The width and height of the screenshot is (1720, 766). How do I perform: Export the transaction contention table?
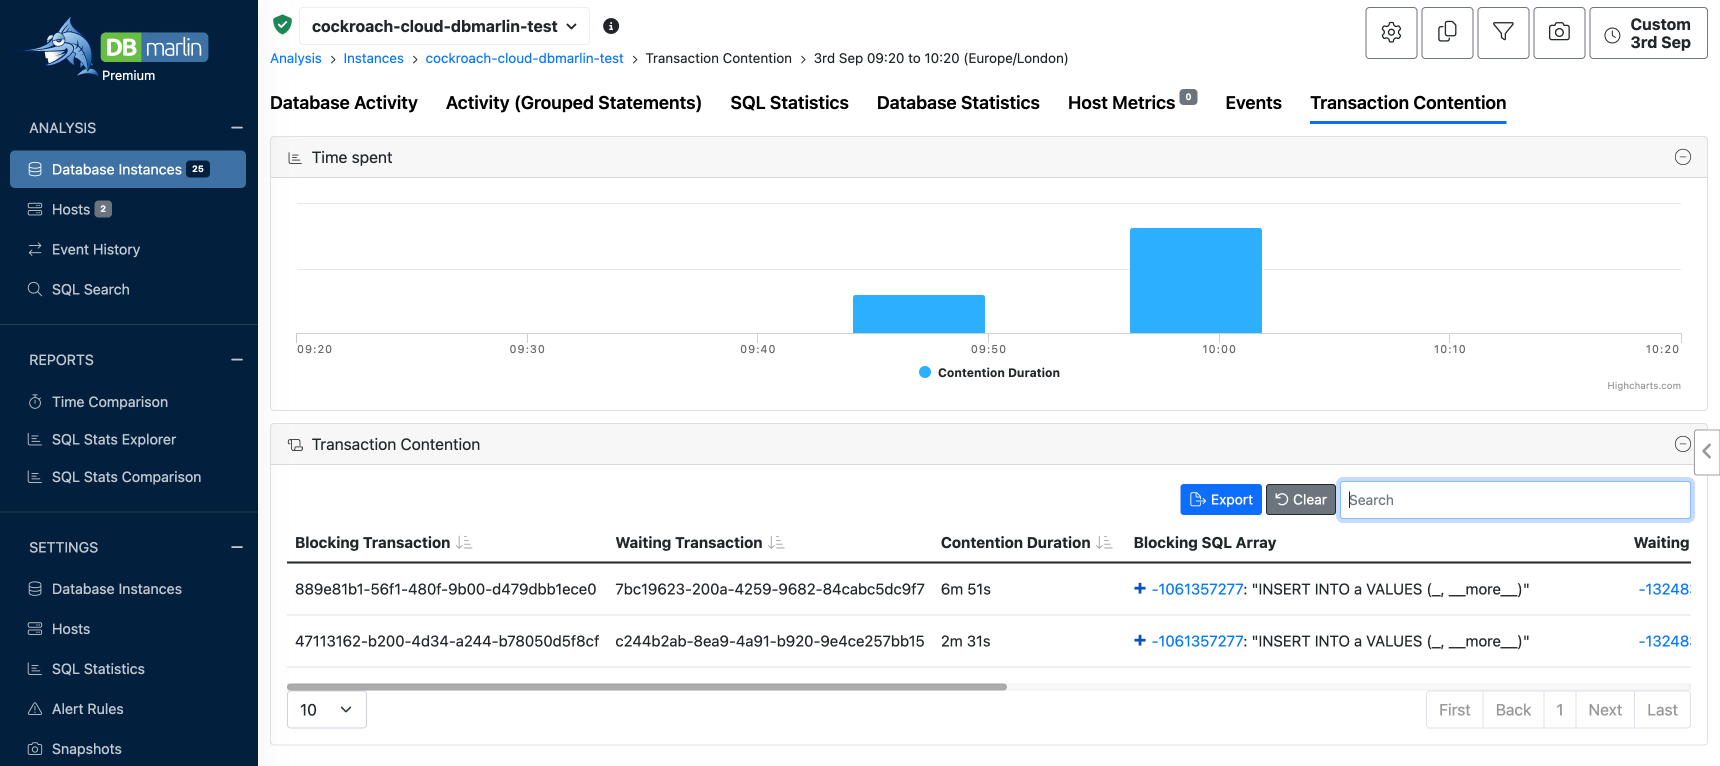(1221, 500)
